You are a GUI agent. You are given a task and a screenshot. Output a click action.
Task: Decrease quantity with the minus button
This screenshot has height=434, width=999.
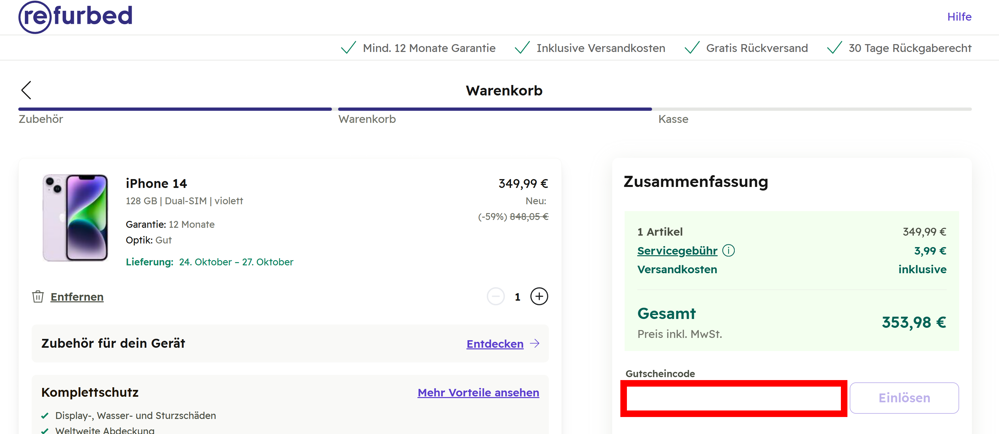click(496, 296)
